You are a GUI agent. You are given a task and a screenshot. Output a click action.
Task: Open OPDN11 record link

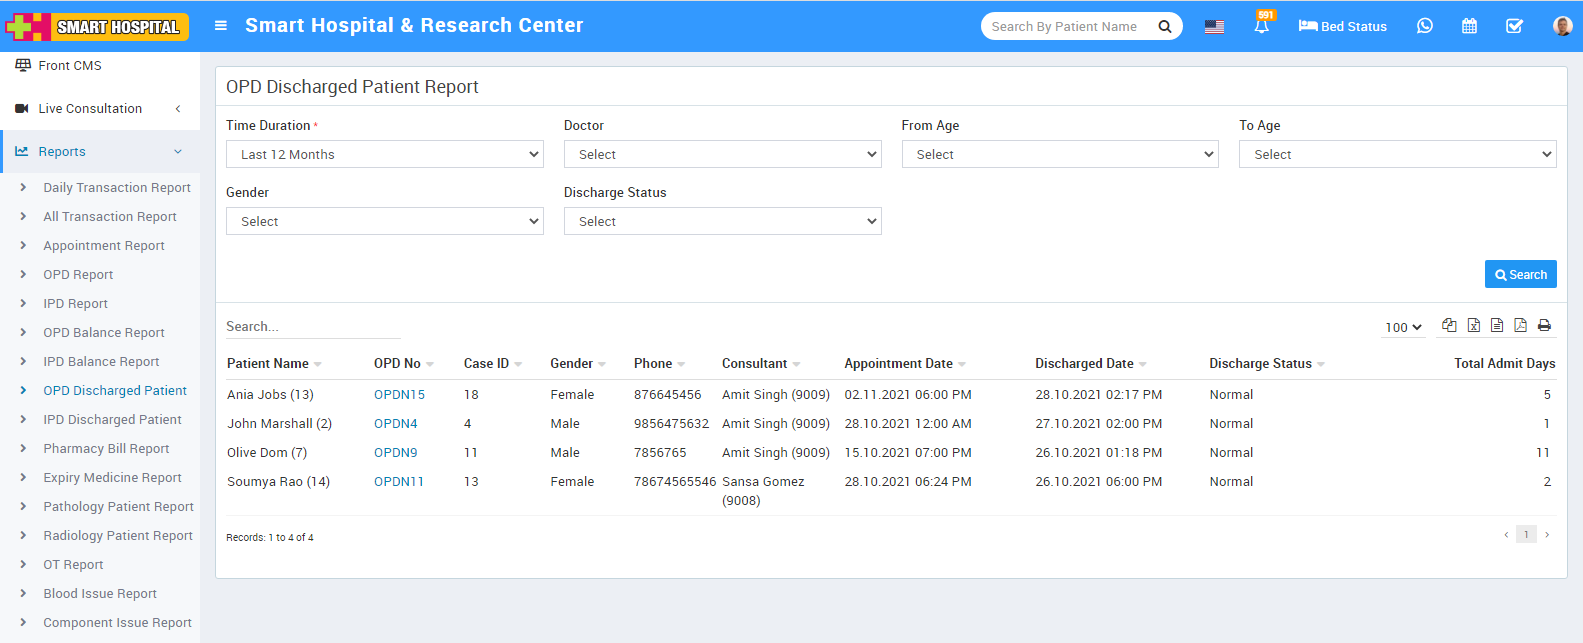click(x=399, y=482)
